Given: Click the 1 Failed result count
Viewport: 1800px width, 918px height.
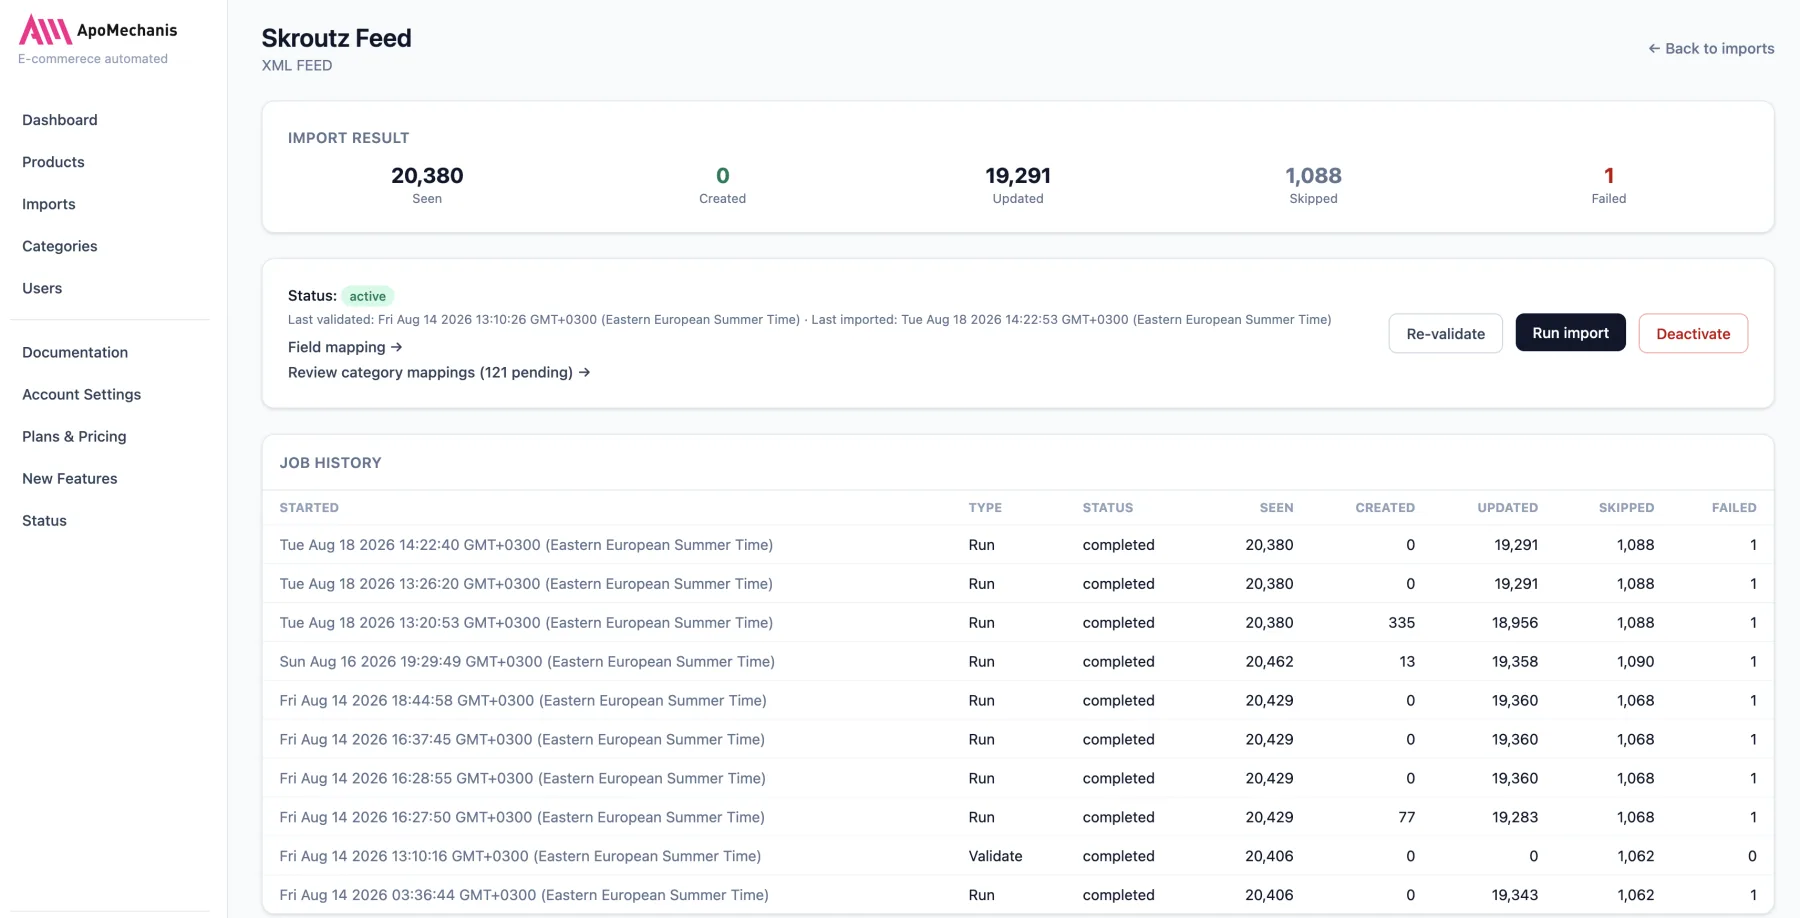Looking at the screenshot, I should 1609,176.
